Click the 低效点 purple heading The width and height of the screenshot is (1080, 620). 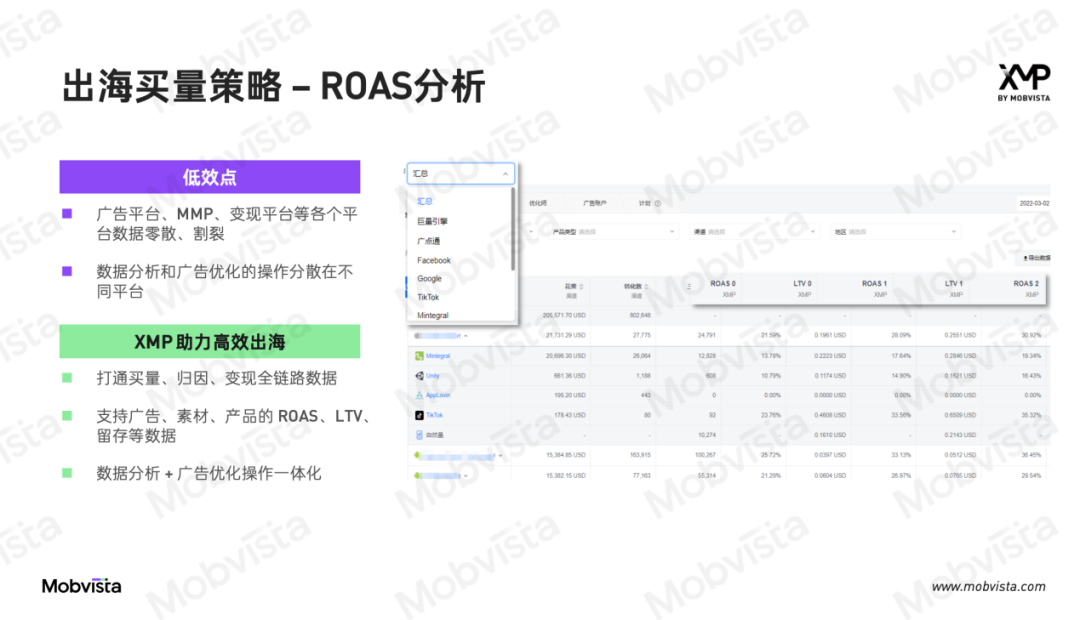209,177
